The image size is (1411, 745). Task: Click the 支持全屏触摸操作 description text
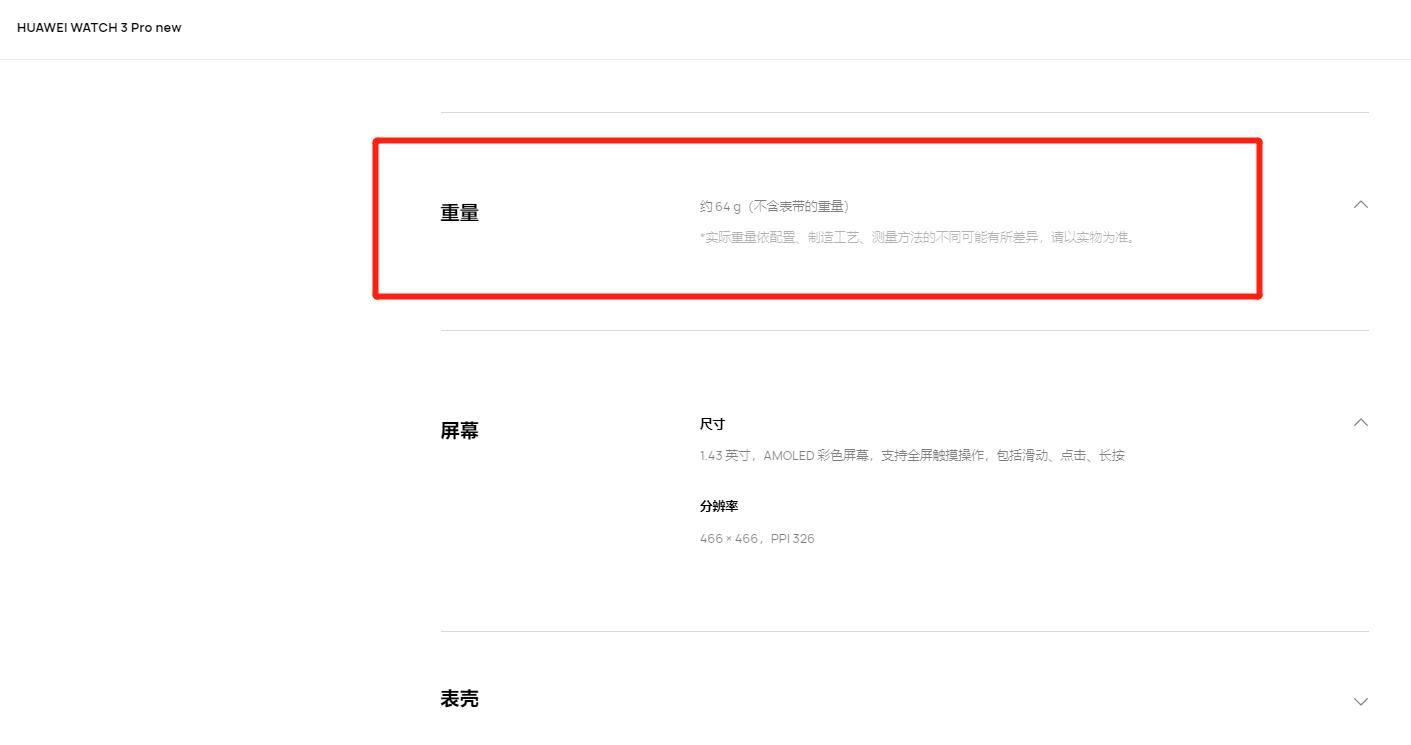pos(933,456)
